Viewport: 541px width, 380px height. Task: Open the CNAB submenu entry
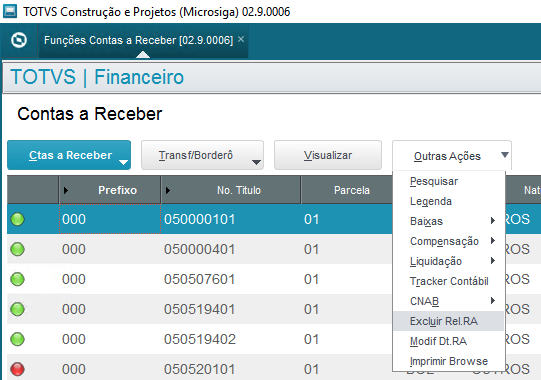tap(449, 301)
